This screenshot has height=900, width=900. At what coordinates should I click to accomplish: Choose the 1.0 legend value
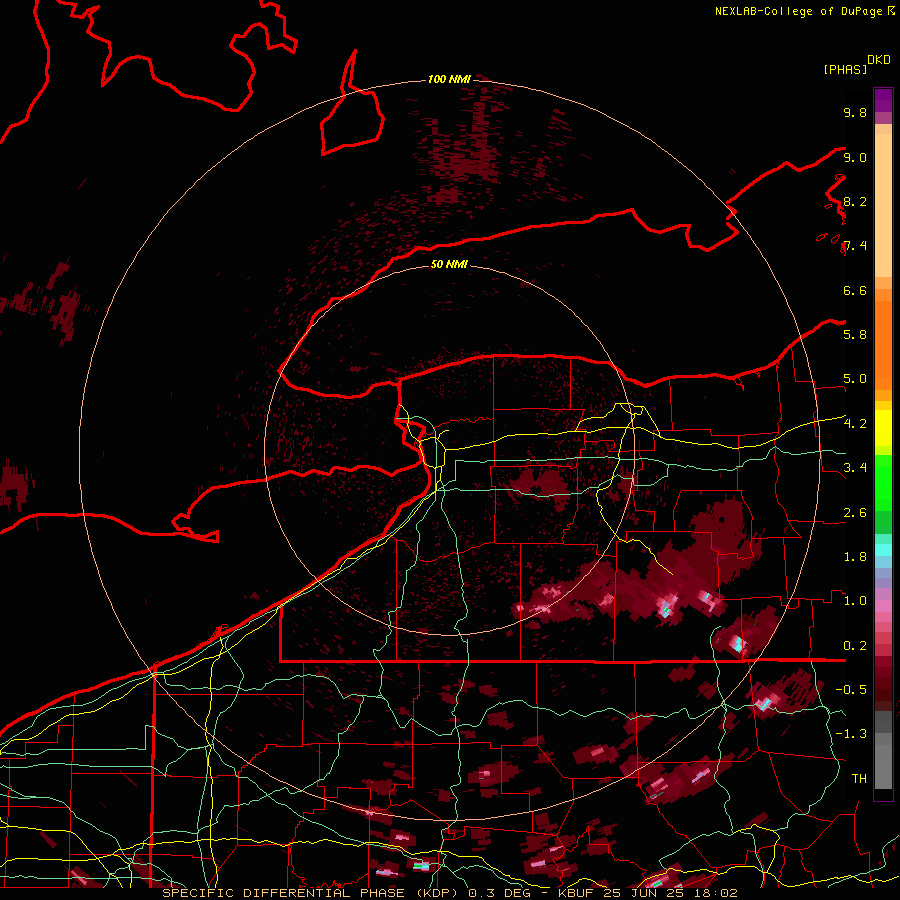855,601
